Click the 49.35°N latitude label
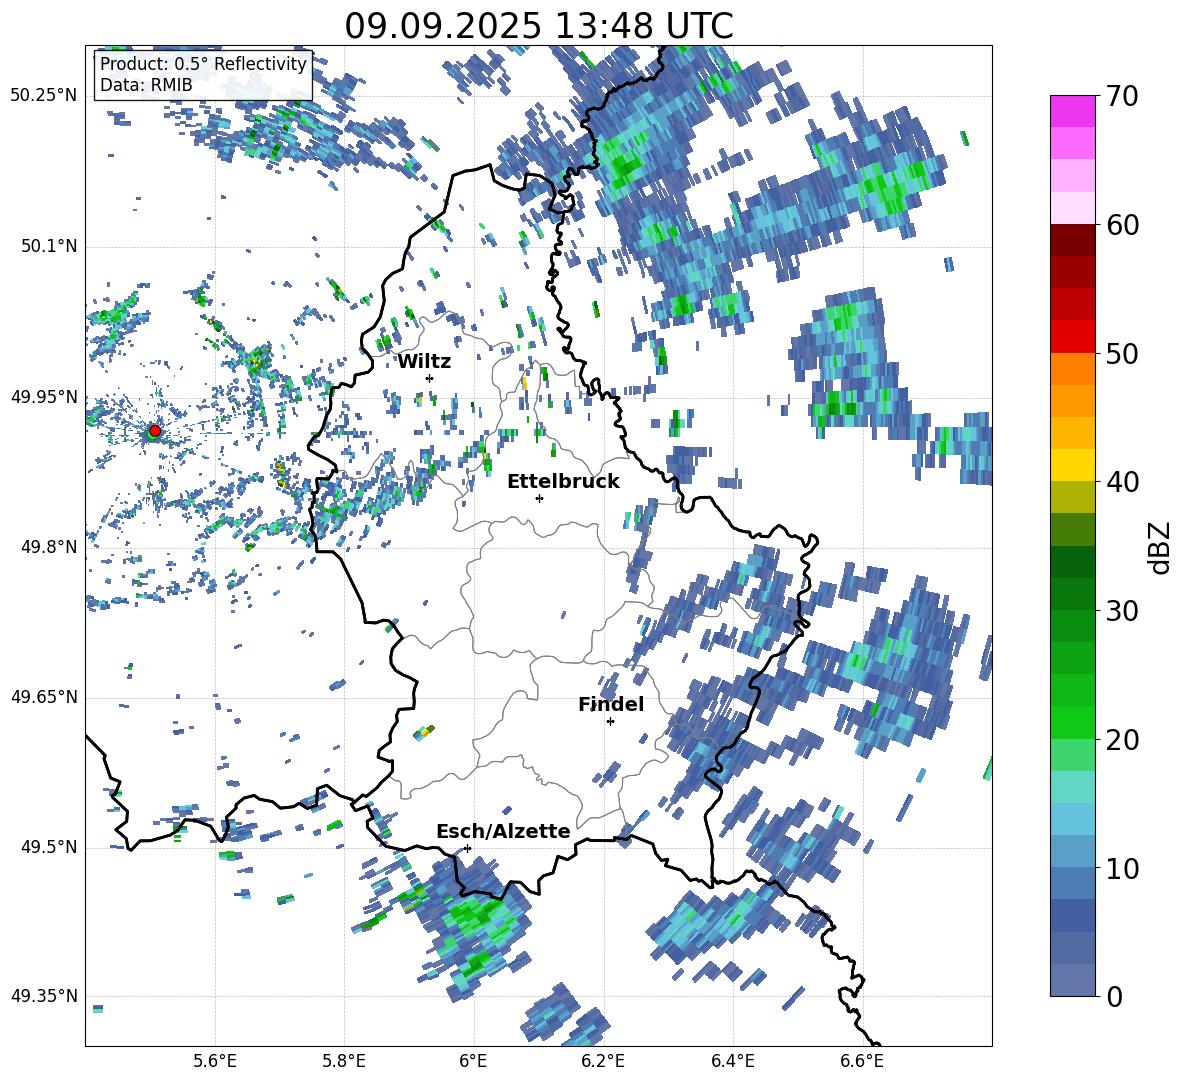1184x1081 pixels. (x=44, y=996)
